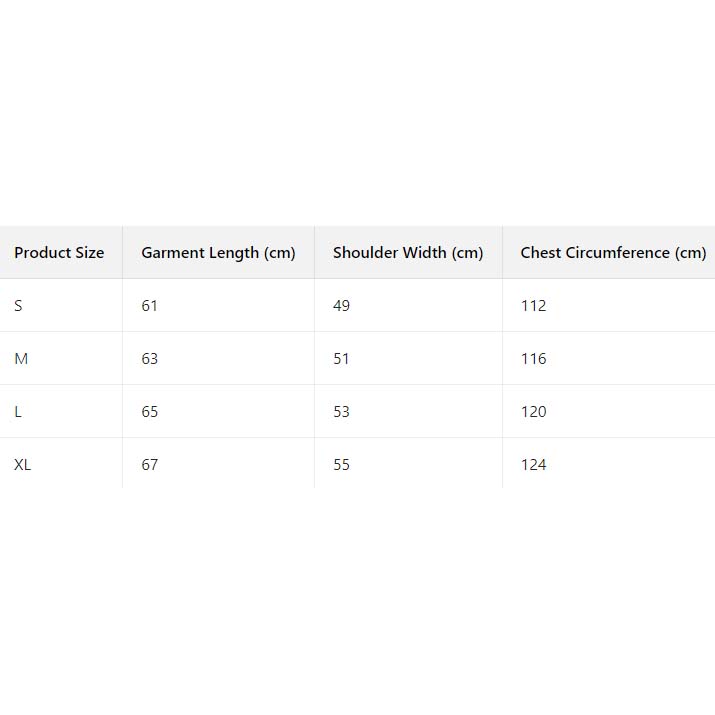Viewport: 715px width, 715px height.
Task: Click chest circumference value 112
Action: 534,306
